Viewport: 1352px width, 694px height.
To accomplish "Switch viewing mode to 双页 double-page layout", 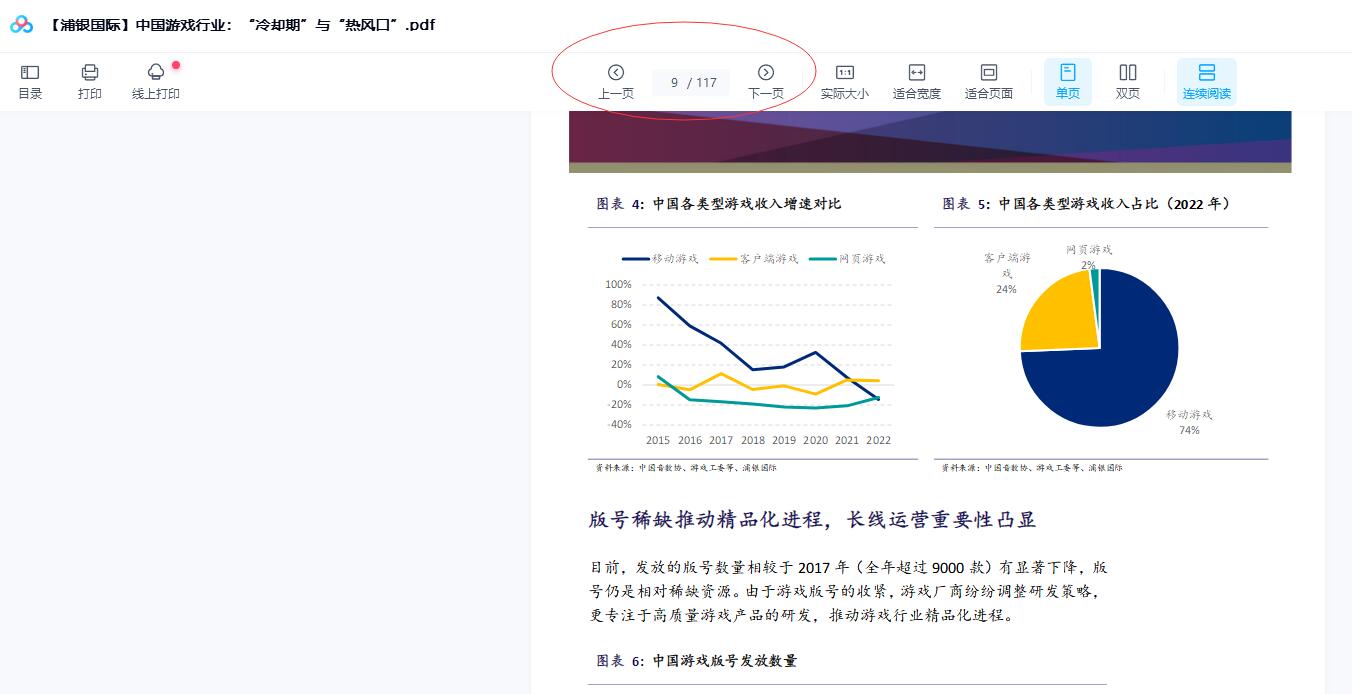I will point(1127,80).
